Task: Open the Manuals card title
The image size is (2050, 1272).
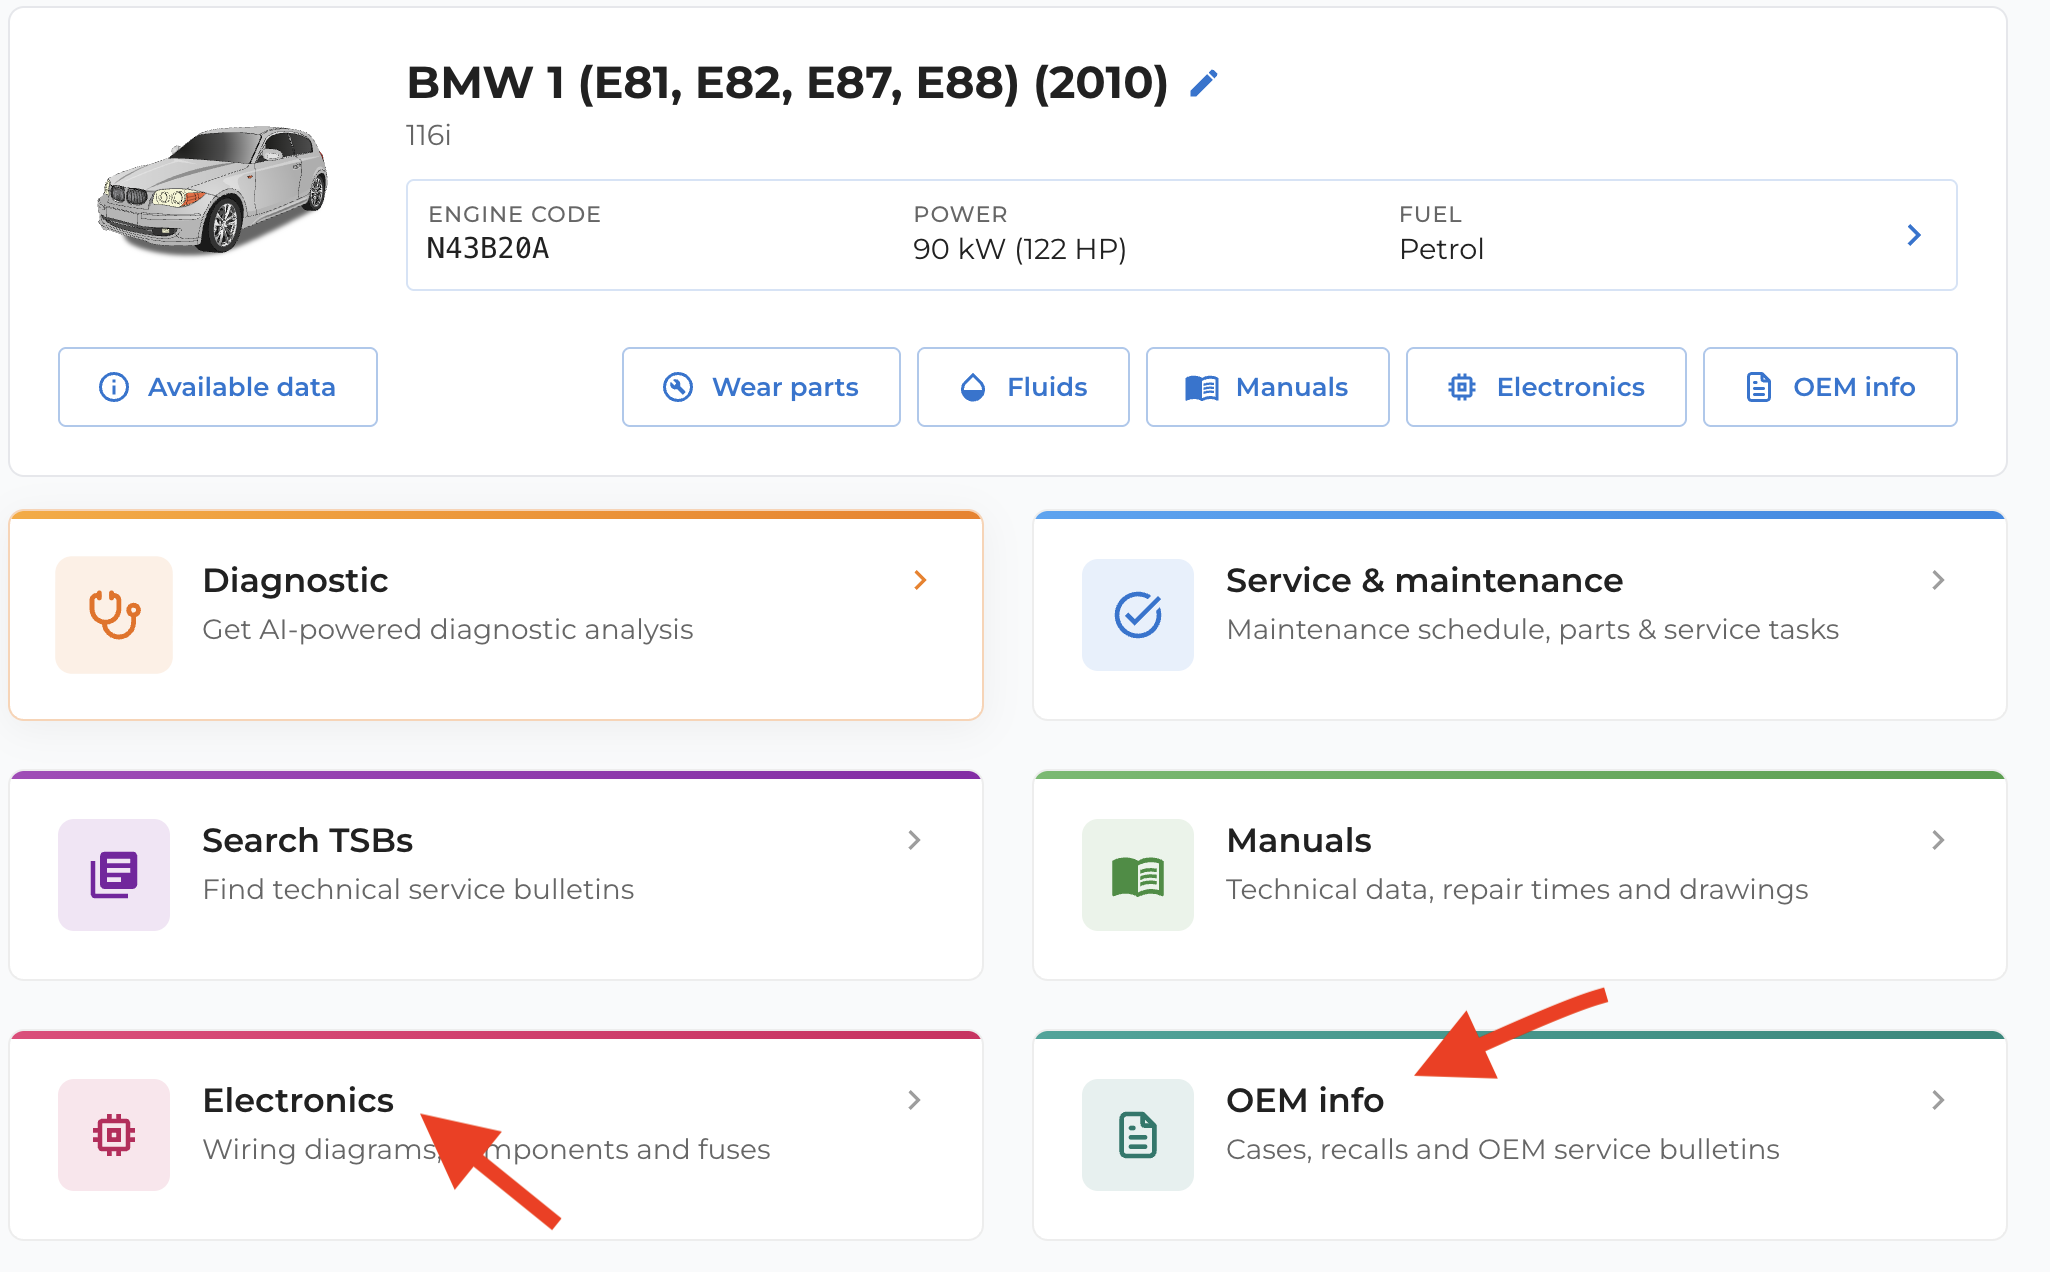Action: tap(1299, 840)
